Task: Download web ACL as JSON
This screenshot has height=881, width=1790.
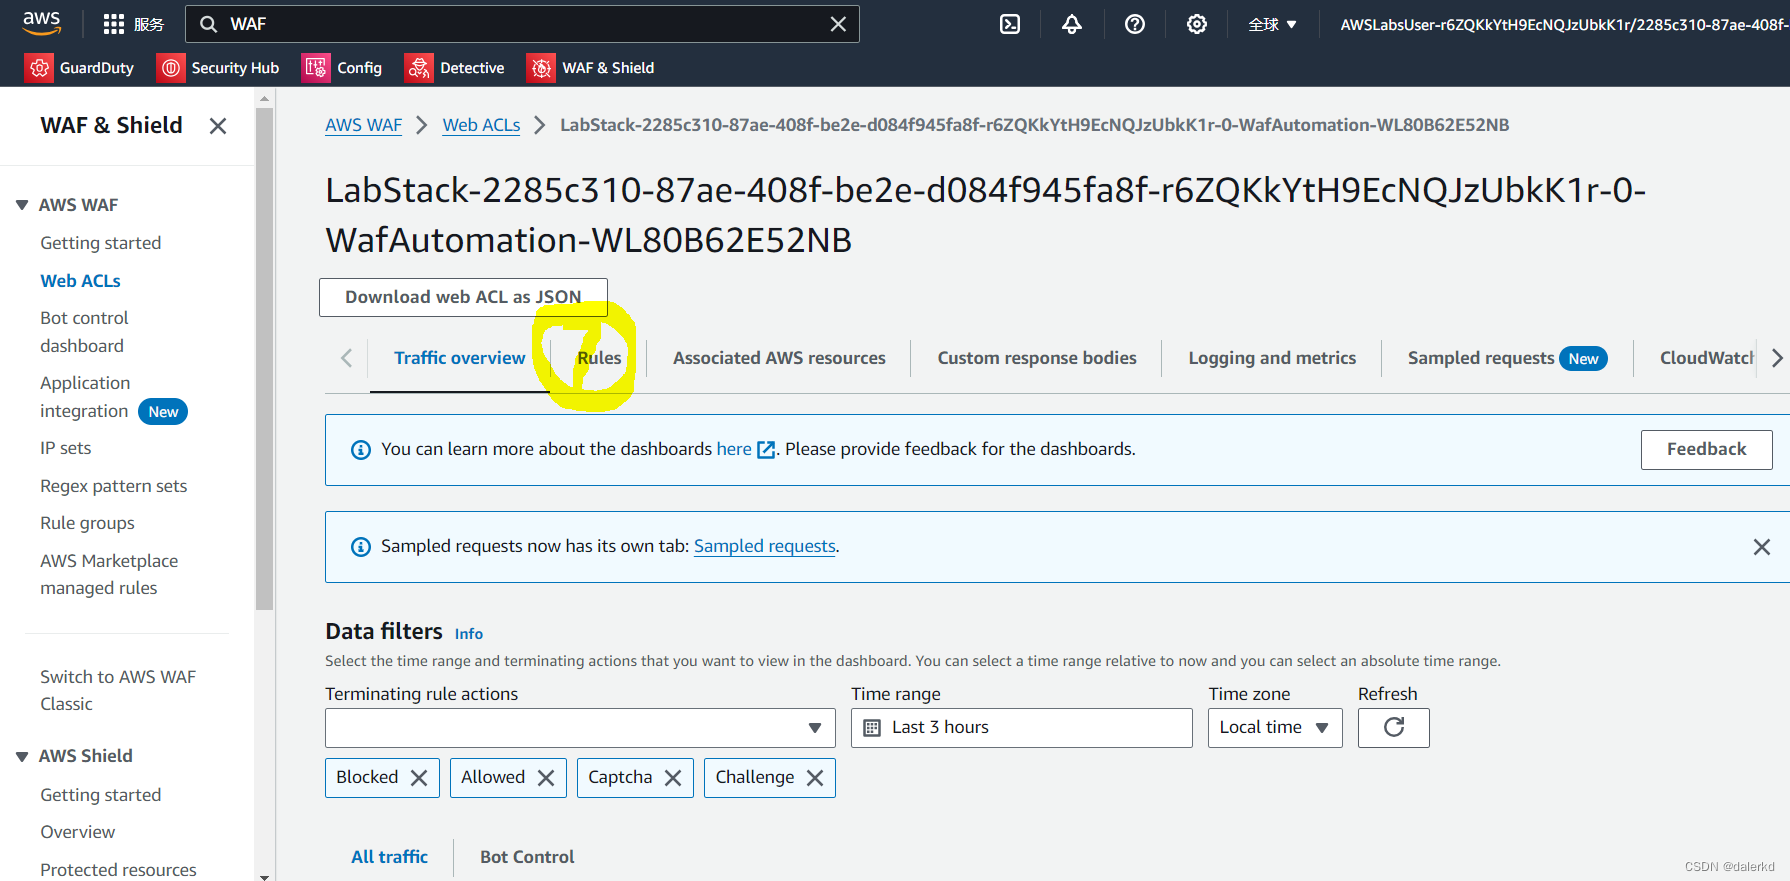Action: (x=463, y=297)
